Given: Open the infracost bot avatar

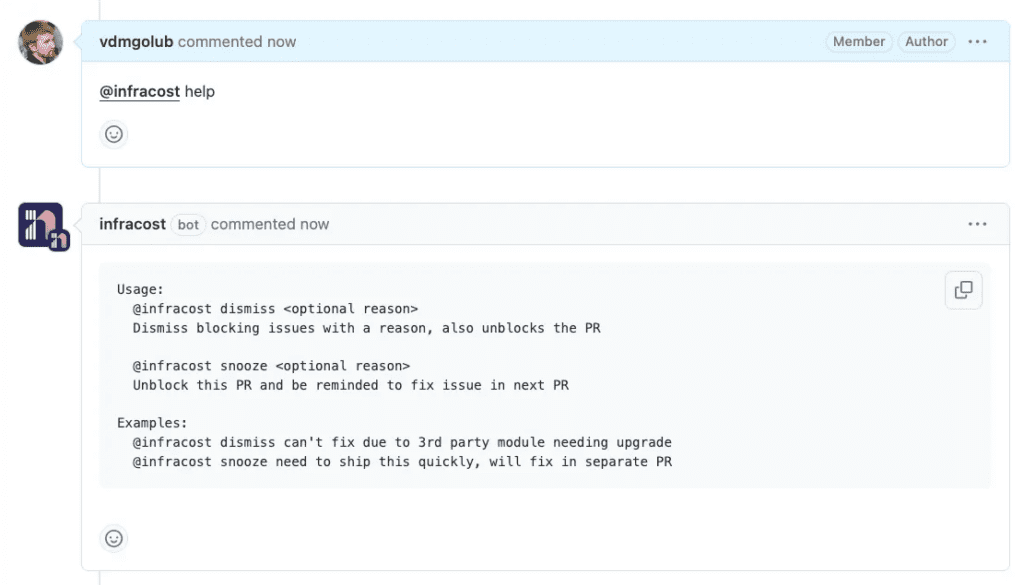Looking at the screenshot, I should (43, 226).
